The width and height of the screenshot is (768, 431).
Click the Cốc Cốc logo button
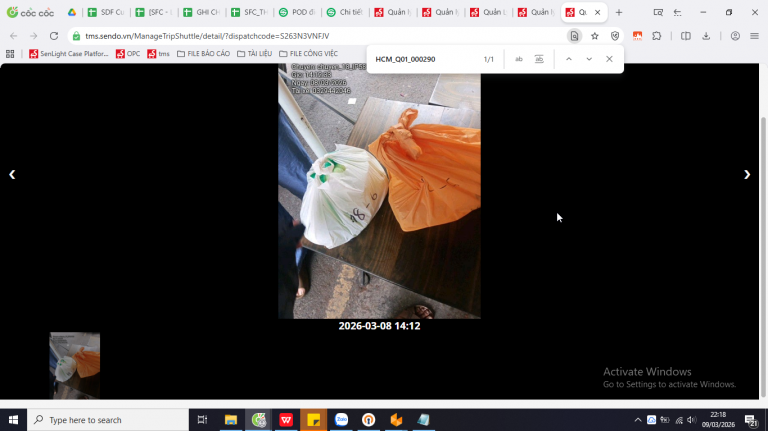pyautogui.click(x=30, y=12)
